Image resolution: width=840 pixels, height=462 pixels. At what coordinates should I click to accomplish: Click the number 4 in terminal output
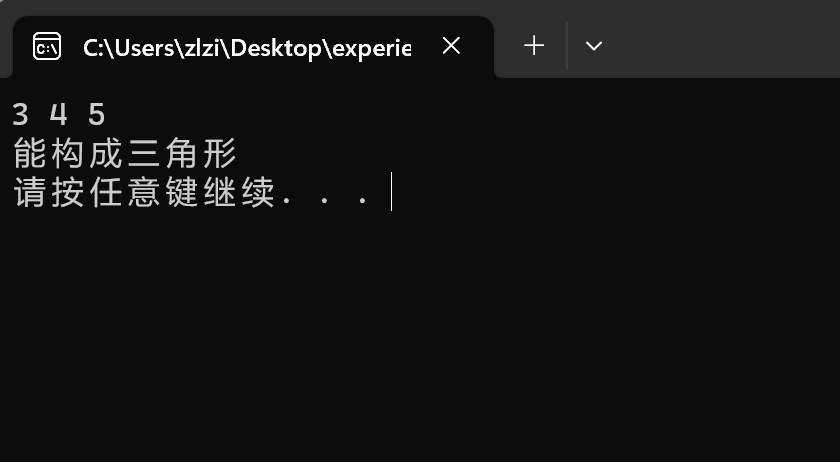click(x=58, y=115)
